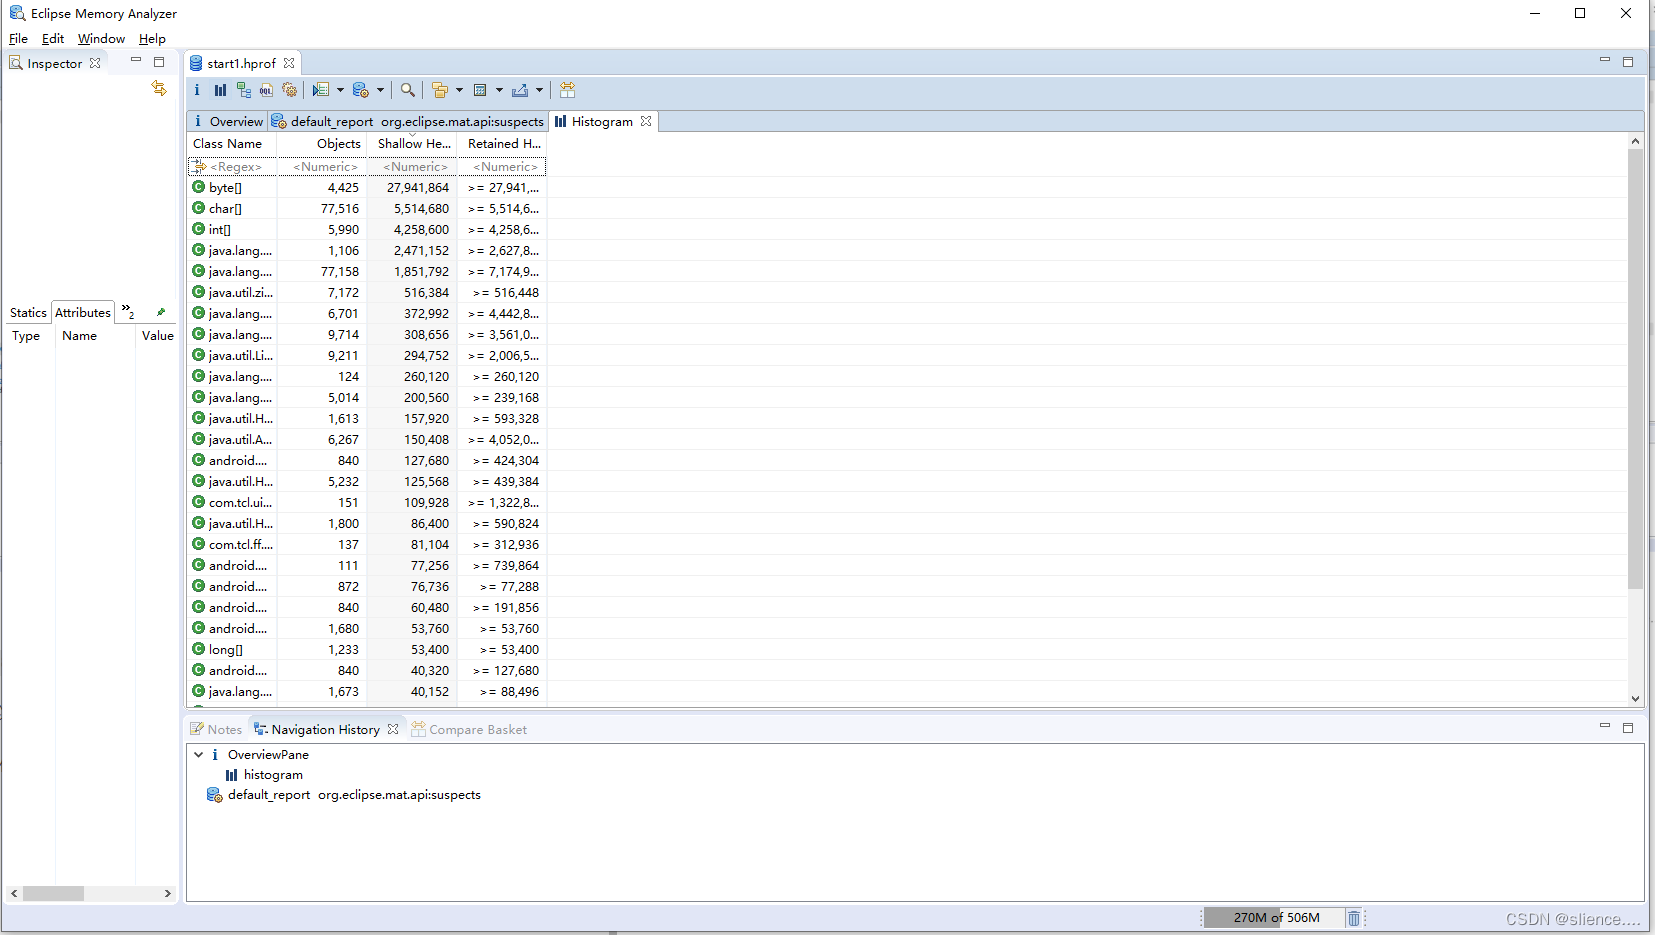Open the Window menu
Screen dimensions: 1655x935
coord(101,39)
